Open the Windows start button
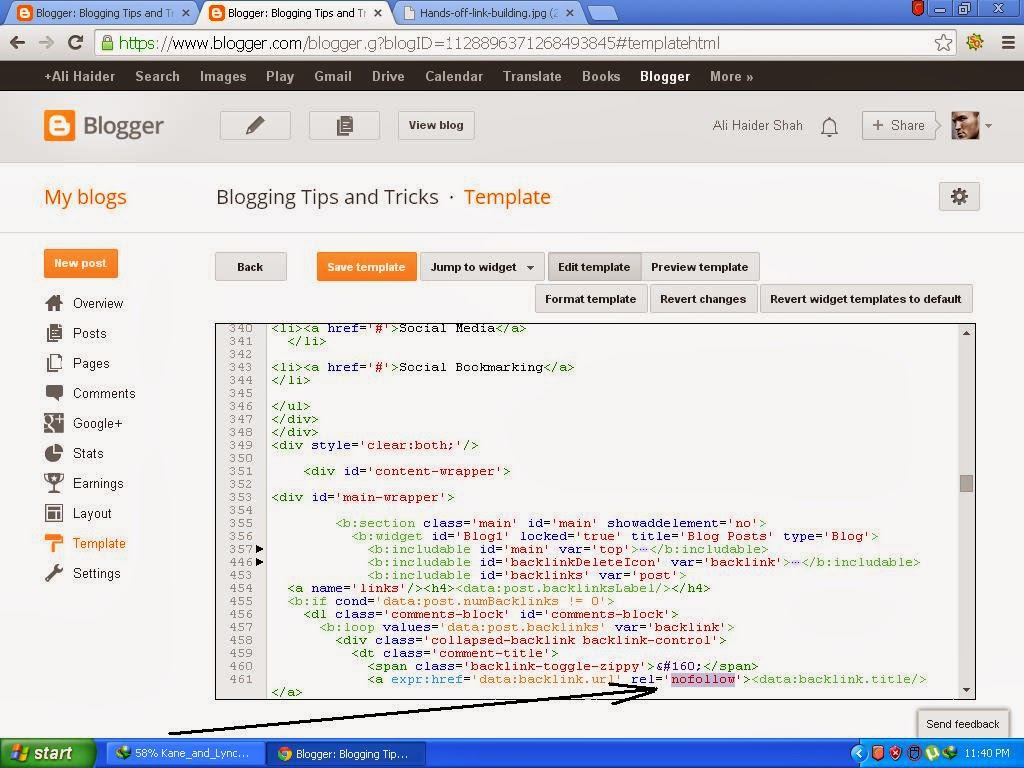The image size is (1024, 768). pyautogui.click(x=47, y=754)
